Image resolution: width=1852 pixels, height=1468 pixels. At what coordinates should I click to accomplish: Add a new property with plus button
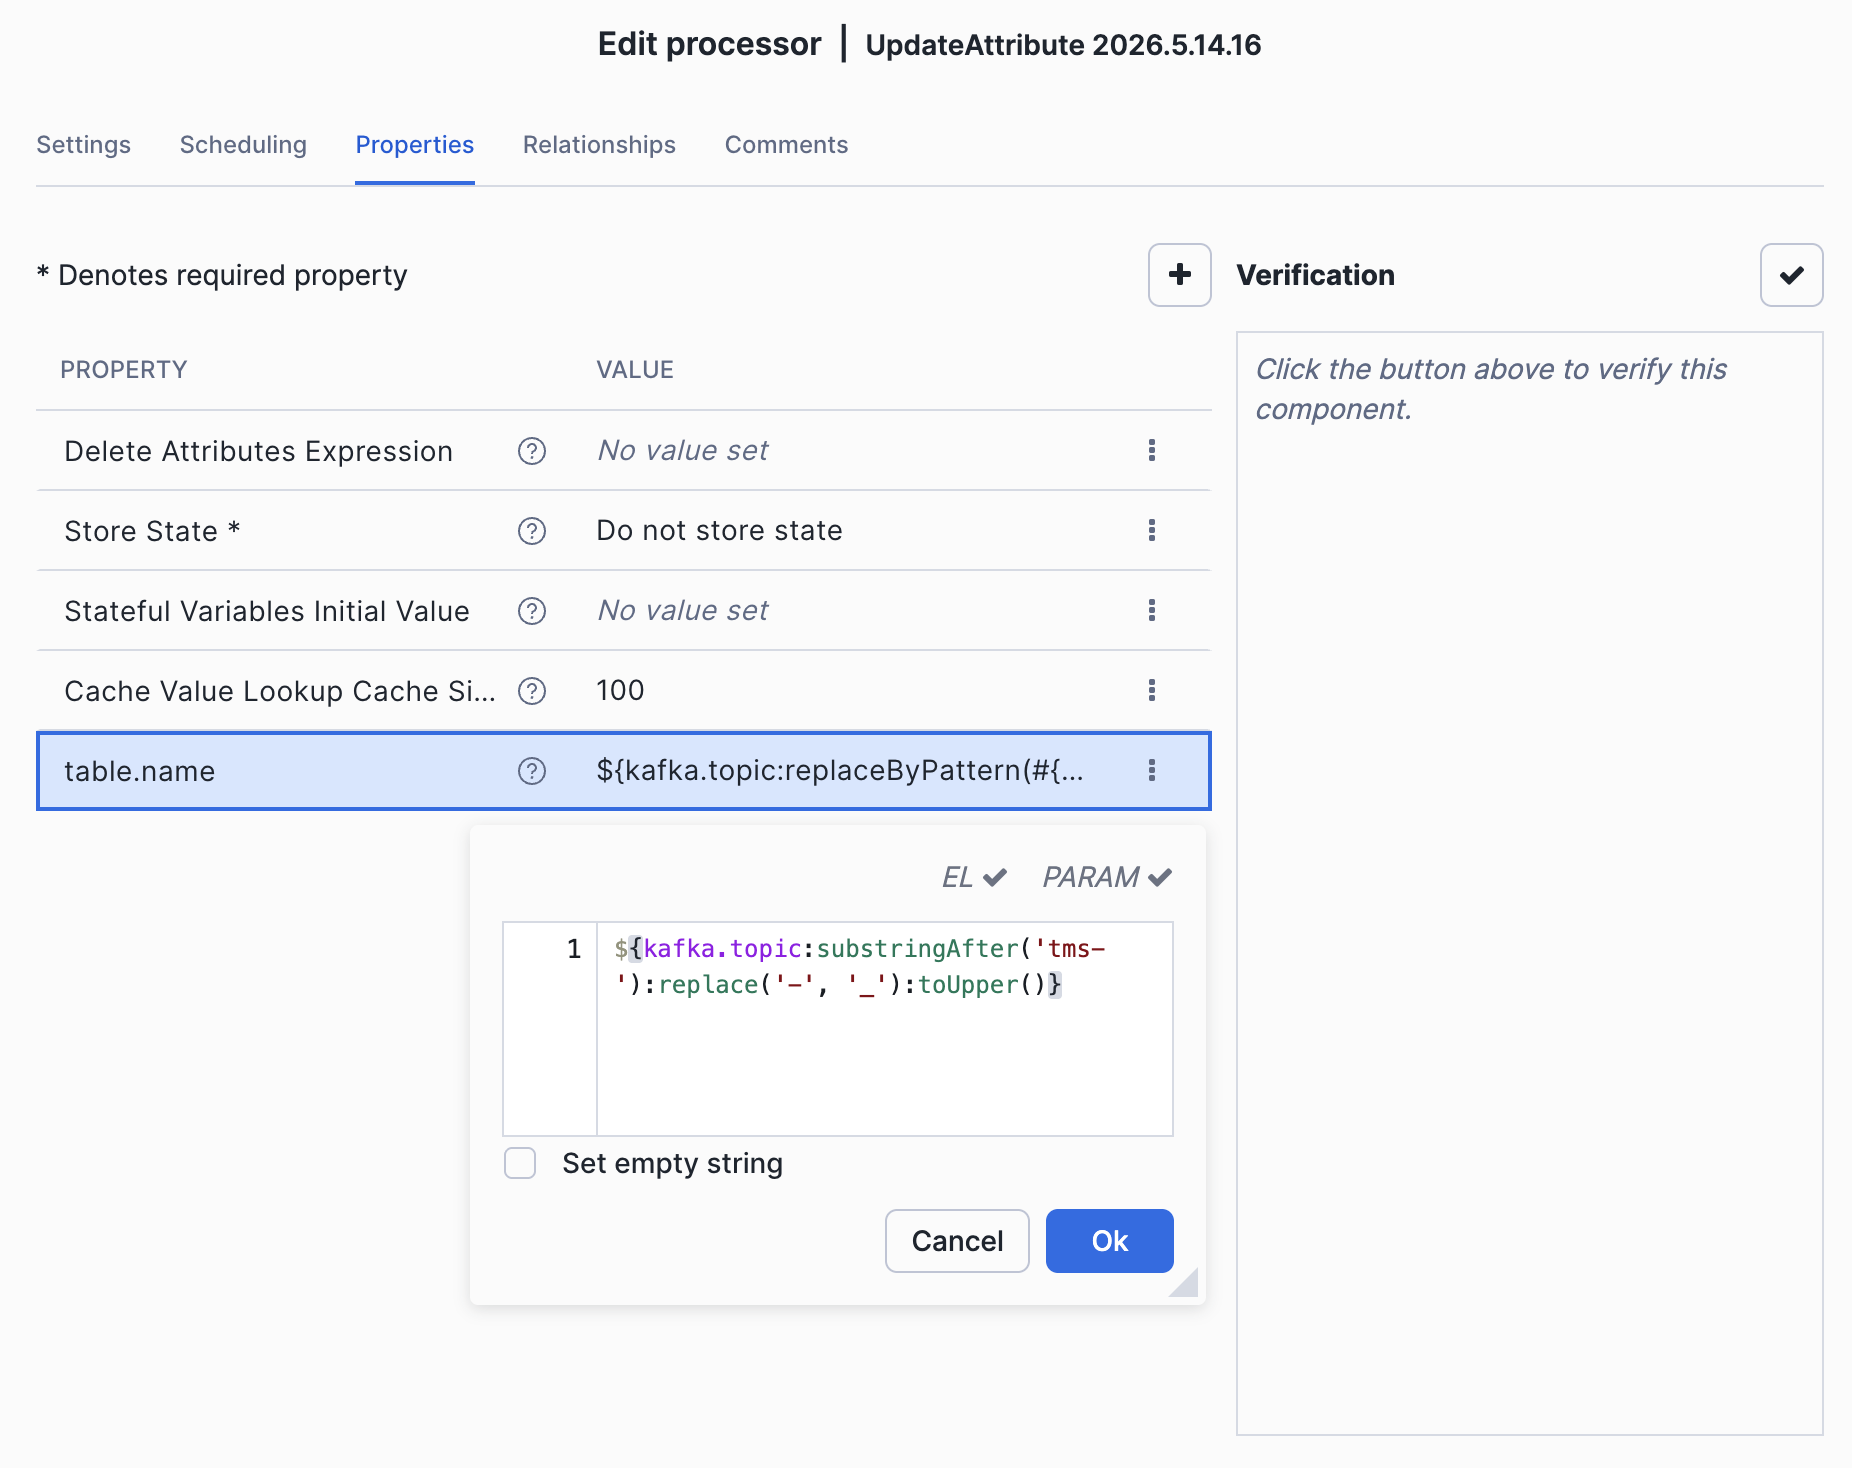[x=1179, y=275]
